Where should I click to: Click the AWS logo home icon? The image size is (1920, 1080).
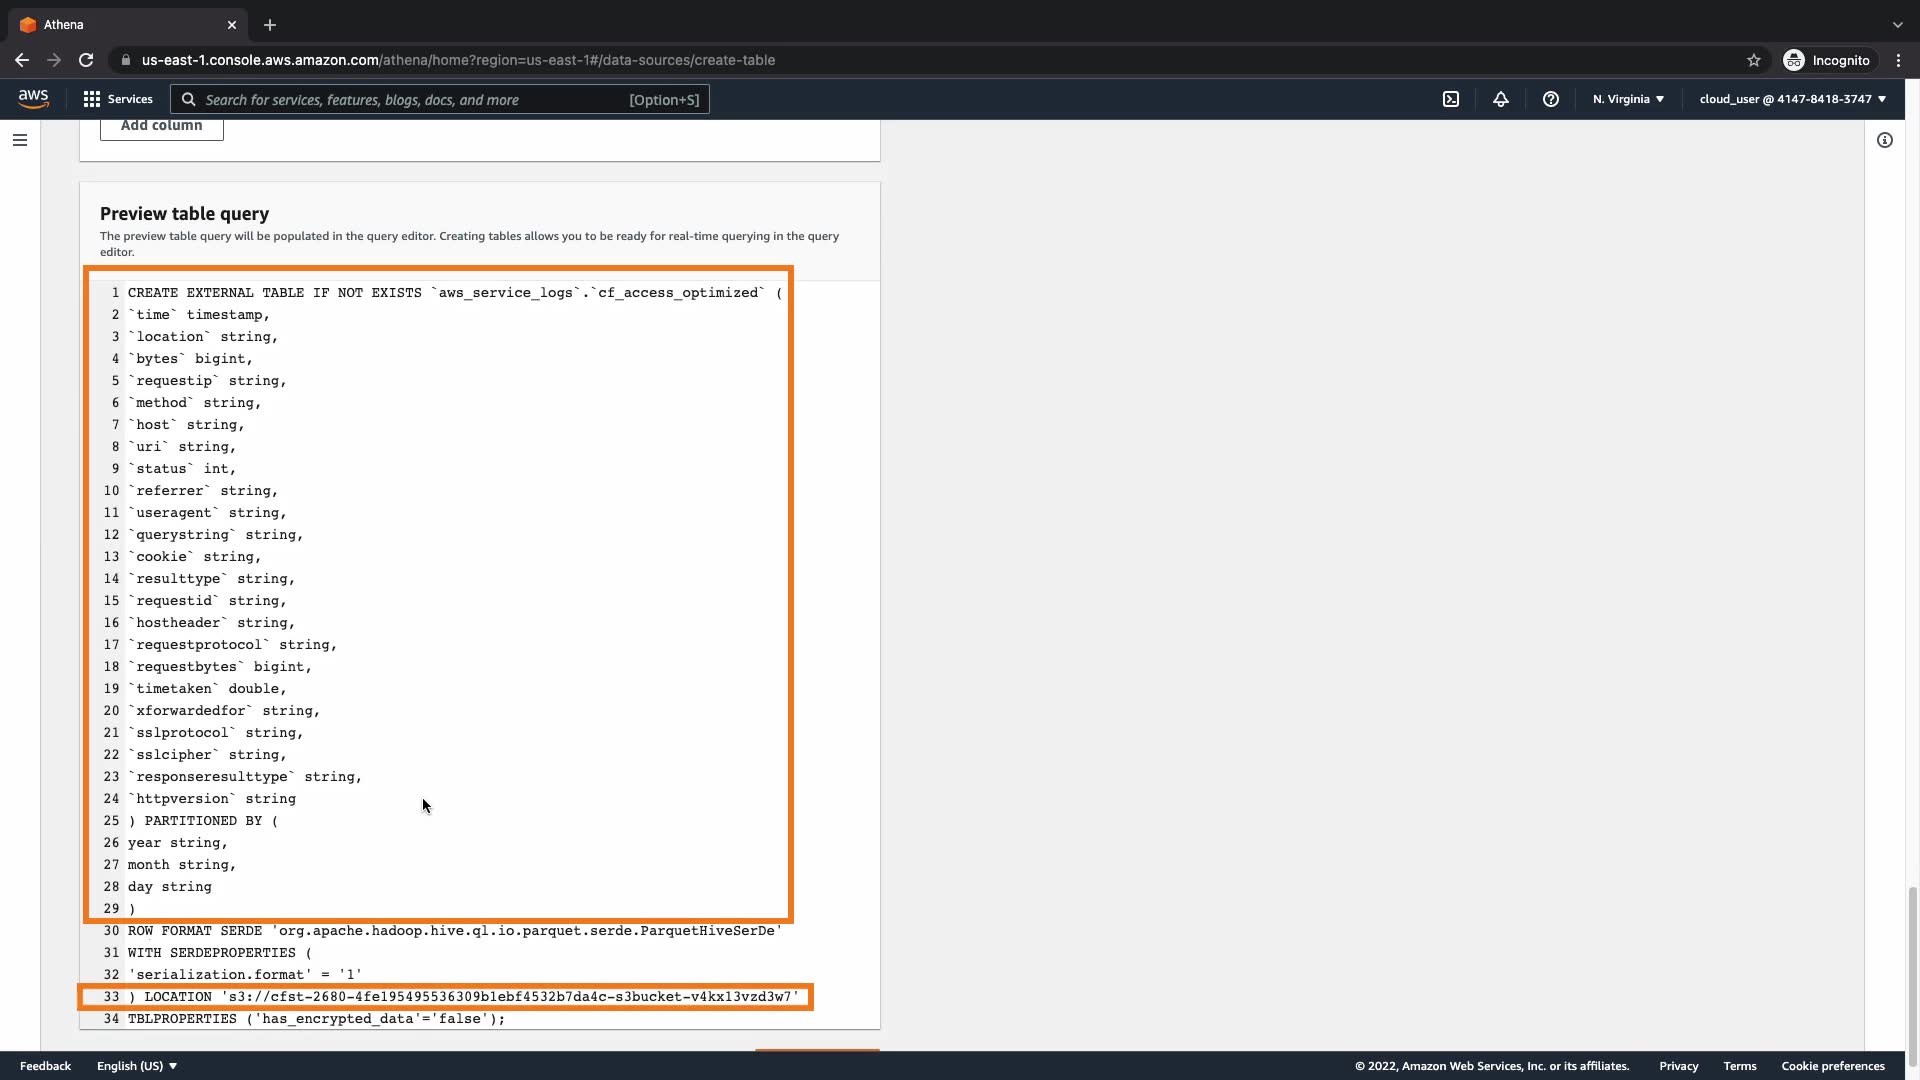pos(33,98)
